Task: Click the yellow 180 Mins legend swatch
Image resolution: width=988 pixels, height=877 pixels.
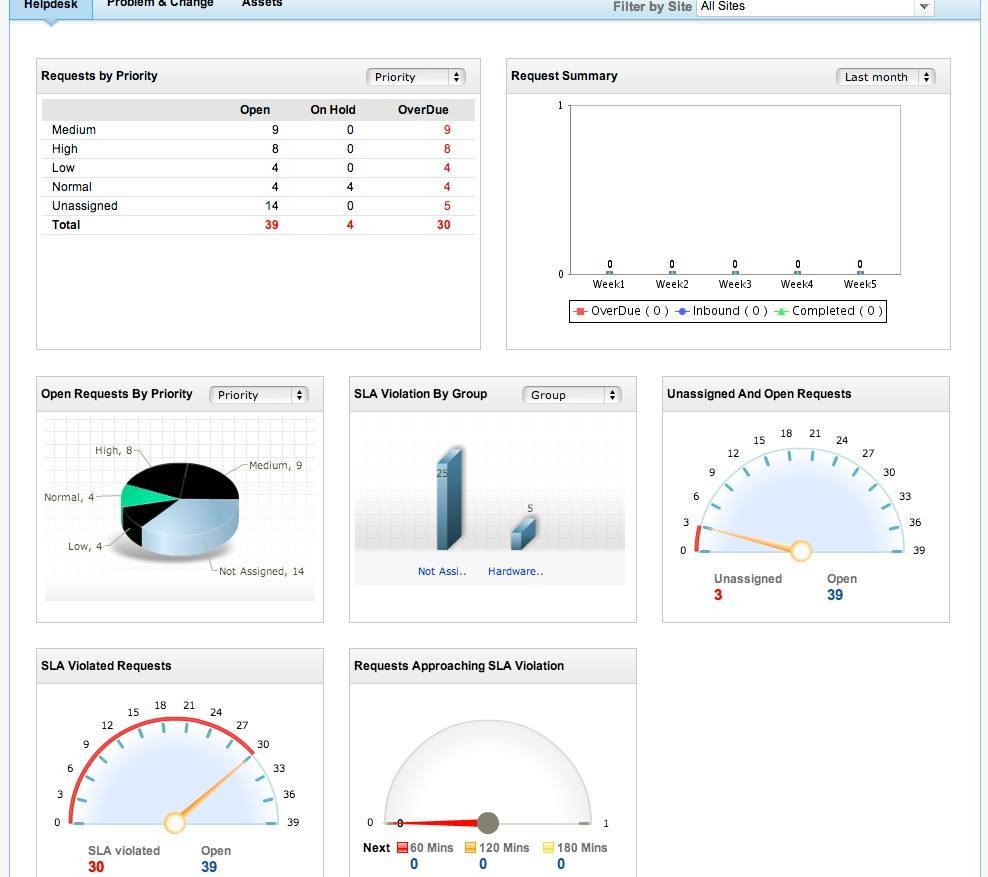Action: [x=548, y=848]
